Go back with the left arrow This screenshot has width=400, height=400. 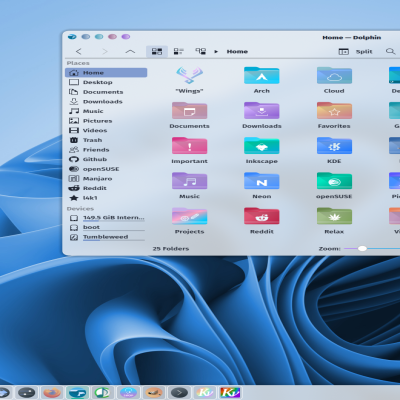tap(78, 51)
